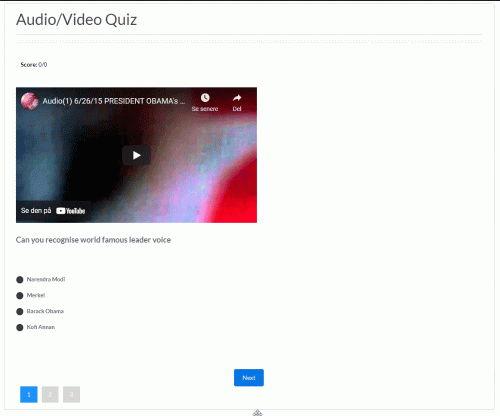The width and height of the screenshot is (500, 416).
Task: Click the Se senere clock icon
Action: pos(205,98)
